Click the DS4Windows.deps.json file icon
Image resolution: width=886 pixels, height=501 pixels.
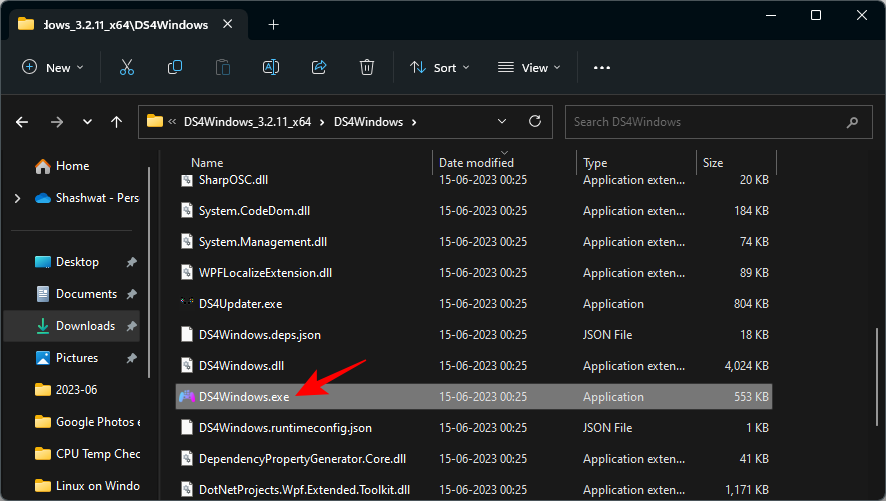187,334
